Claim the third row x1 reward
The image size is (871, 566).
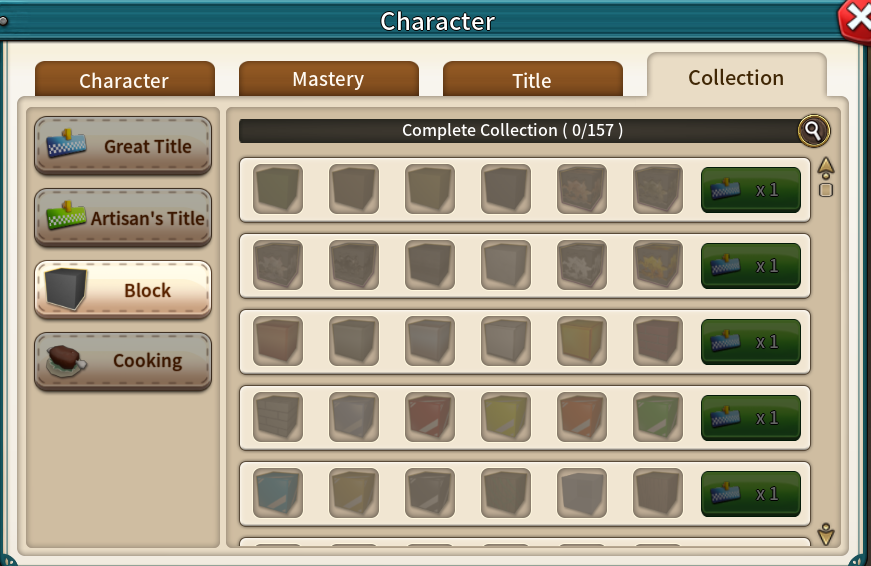click(x=750, y=342)
